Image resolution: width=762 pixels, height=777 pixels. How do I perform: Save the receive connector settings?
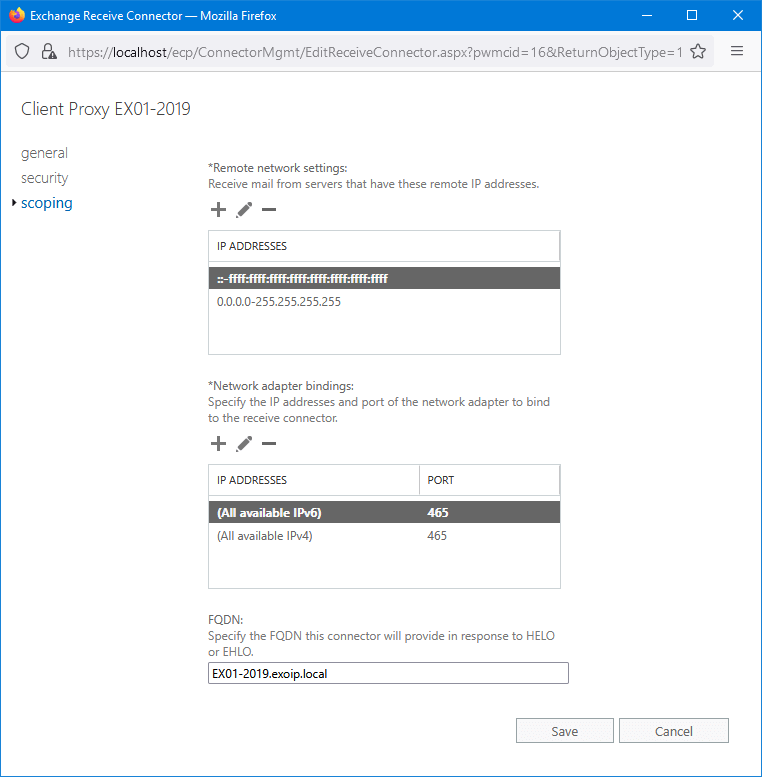point(564,731)
